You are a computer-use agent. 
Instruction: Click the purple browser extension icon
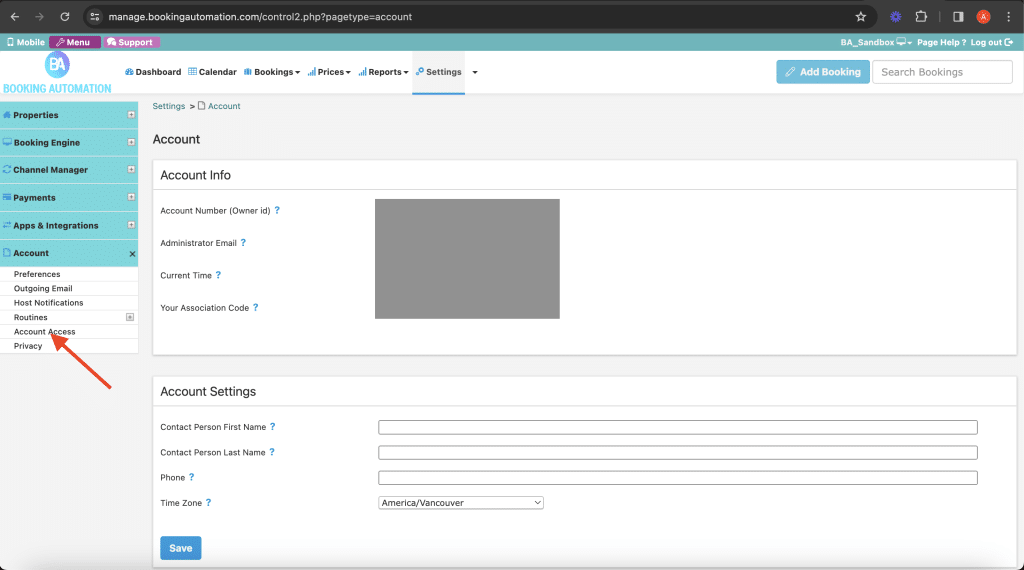pyautogui.click(x=895, y=17)
